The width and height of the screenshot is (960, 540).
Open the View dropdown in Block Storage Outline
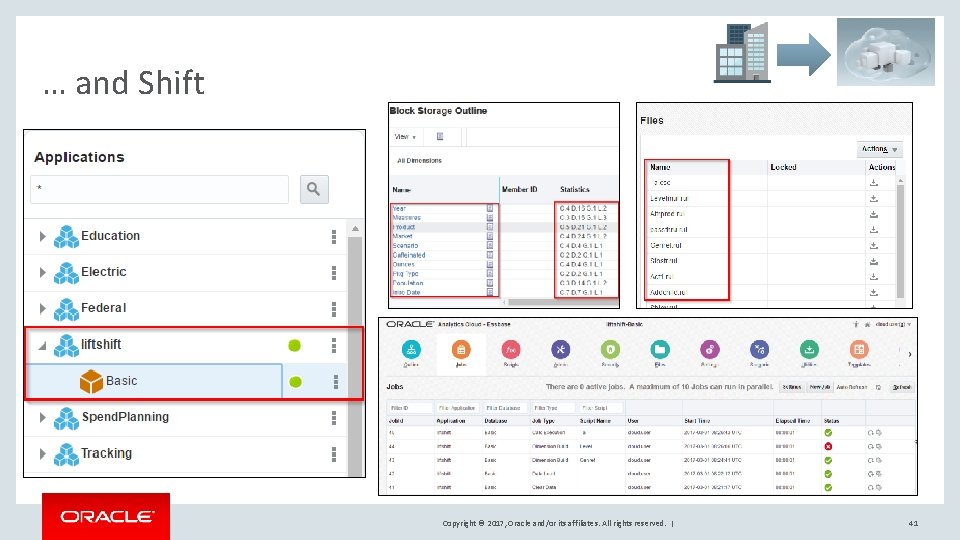(x=405, y=137)
